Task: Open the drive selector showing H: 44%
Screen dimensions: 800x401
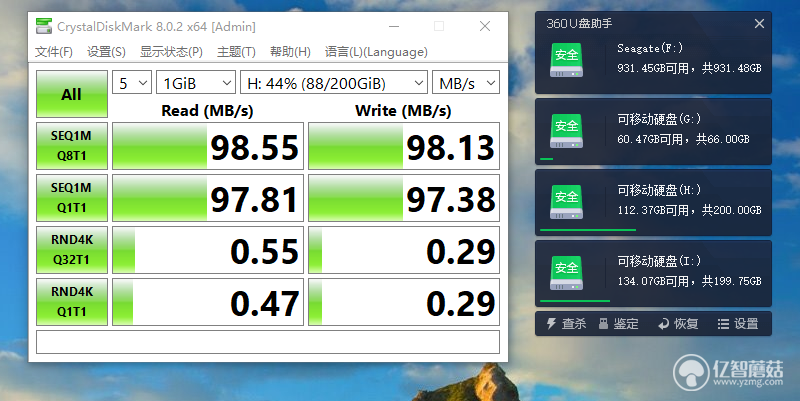Action: 334,83
